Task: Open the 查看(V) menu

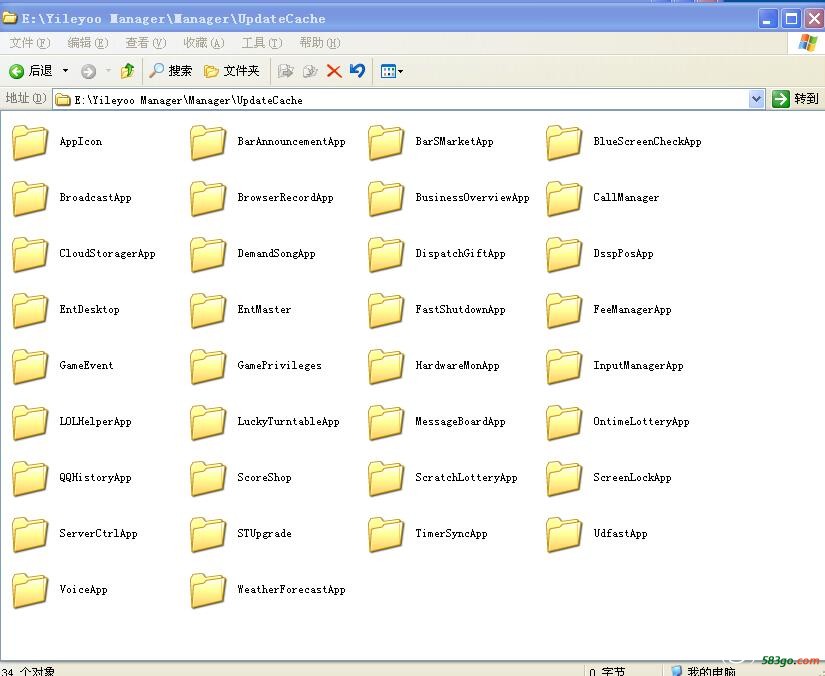Action: tap(145, 43)
